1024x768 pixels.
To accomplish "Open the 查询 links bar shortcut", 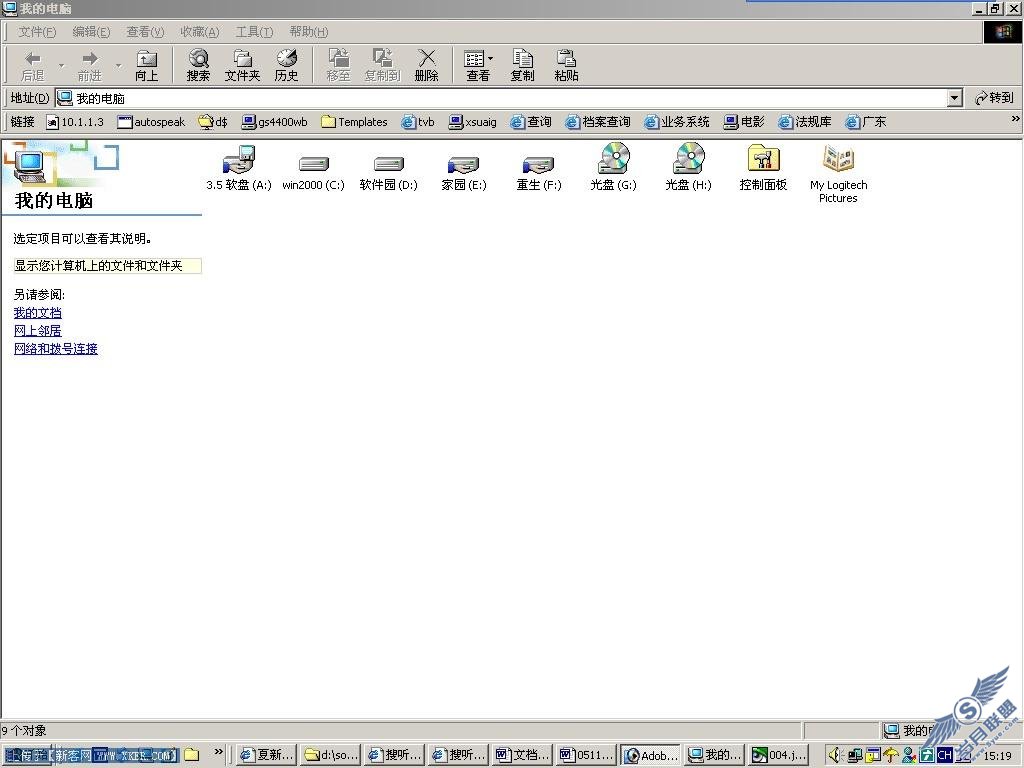I will [x=531, y=122].
